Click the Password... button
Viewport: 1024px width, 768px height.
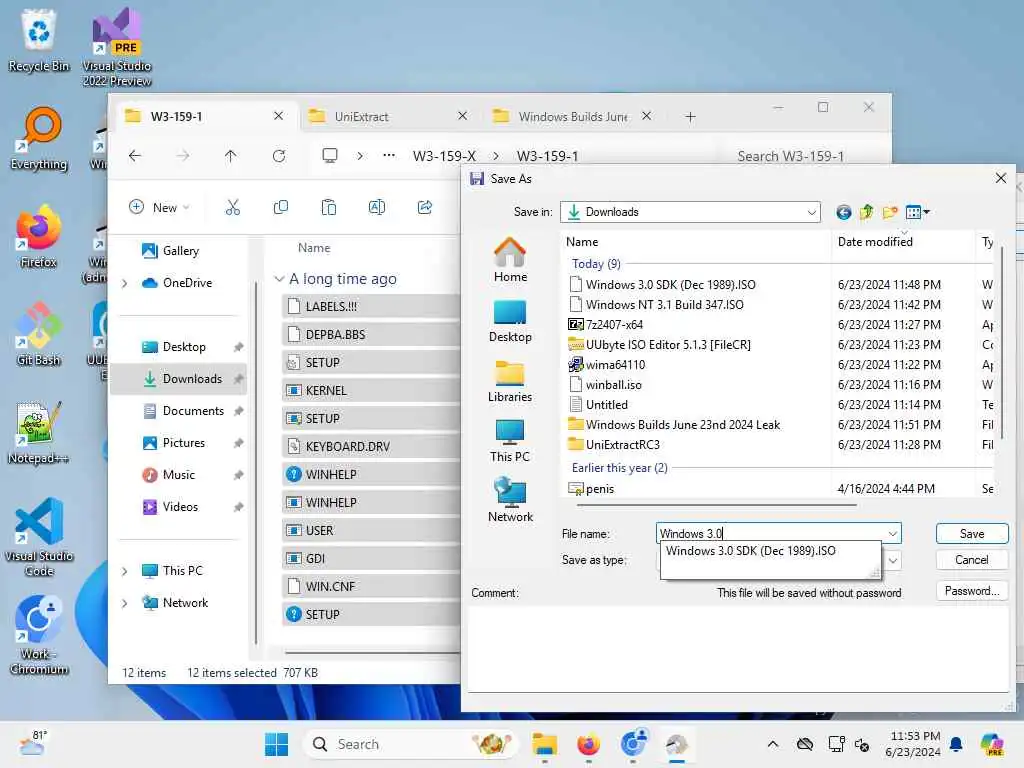coord(972,591)
